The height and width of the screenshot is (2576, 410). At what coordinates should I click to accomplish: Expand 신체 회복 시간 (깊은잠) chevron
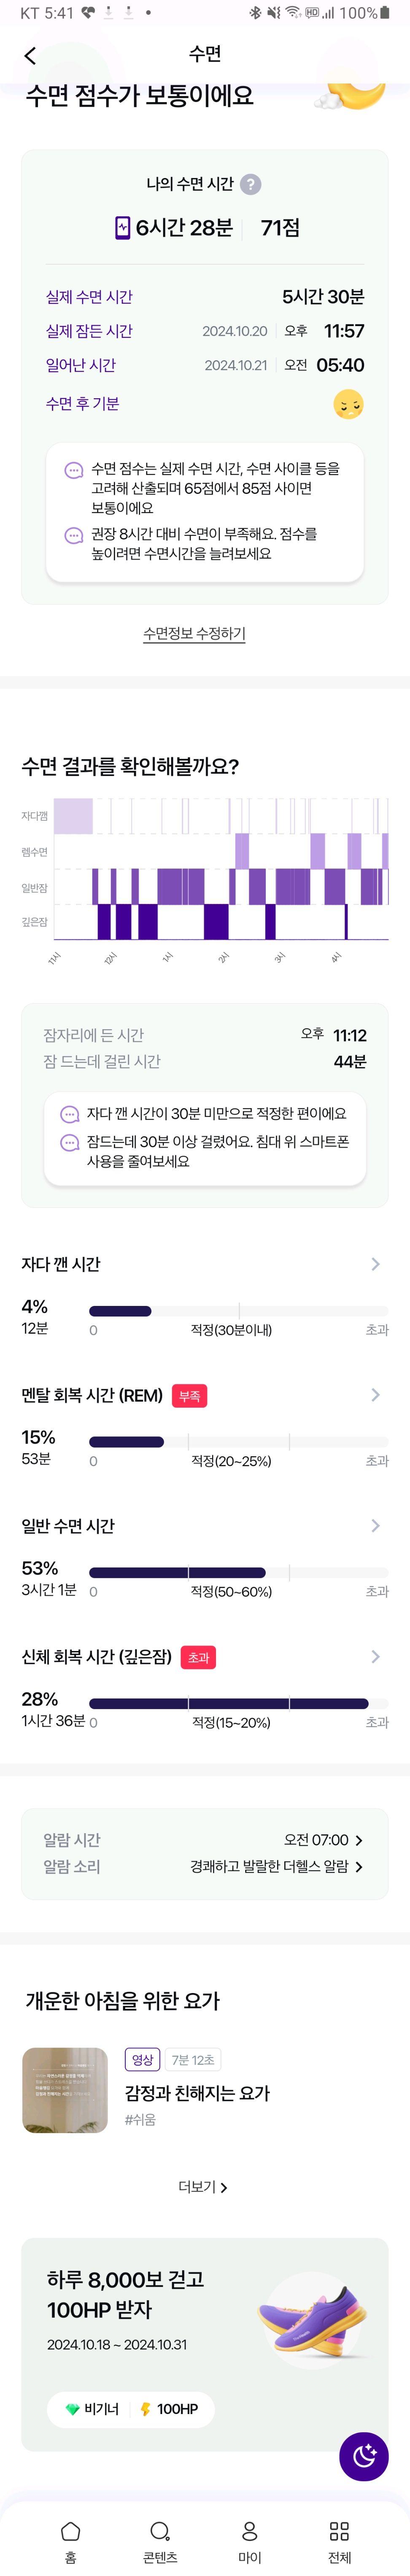coord(375,1657)
